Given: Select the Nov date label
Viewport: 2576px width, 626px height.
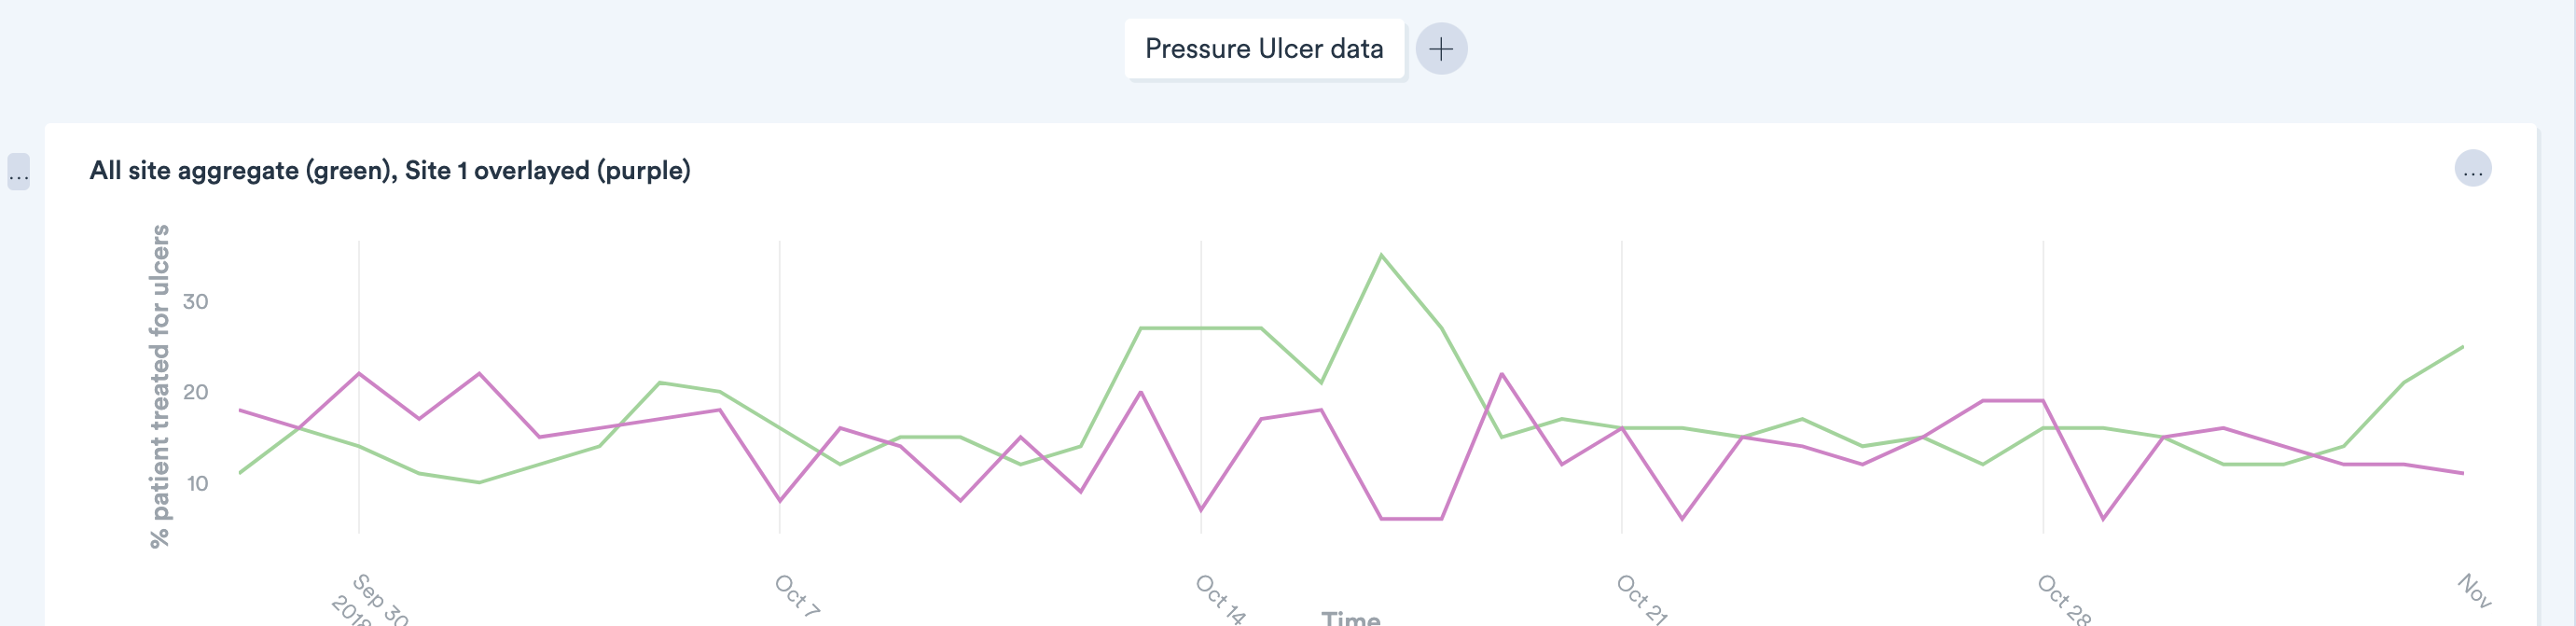Looking at the screenshot, I should [2474, 589].
